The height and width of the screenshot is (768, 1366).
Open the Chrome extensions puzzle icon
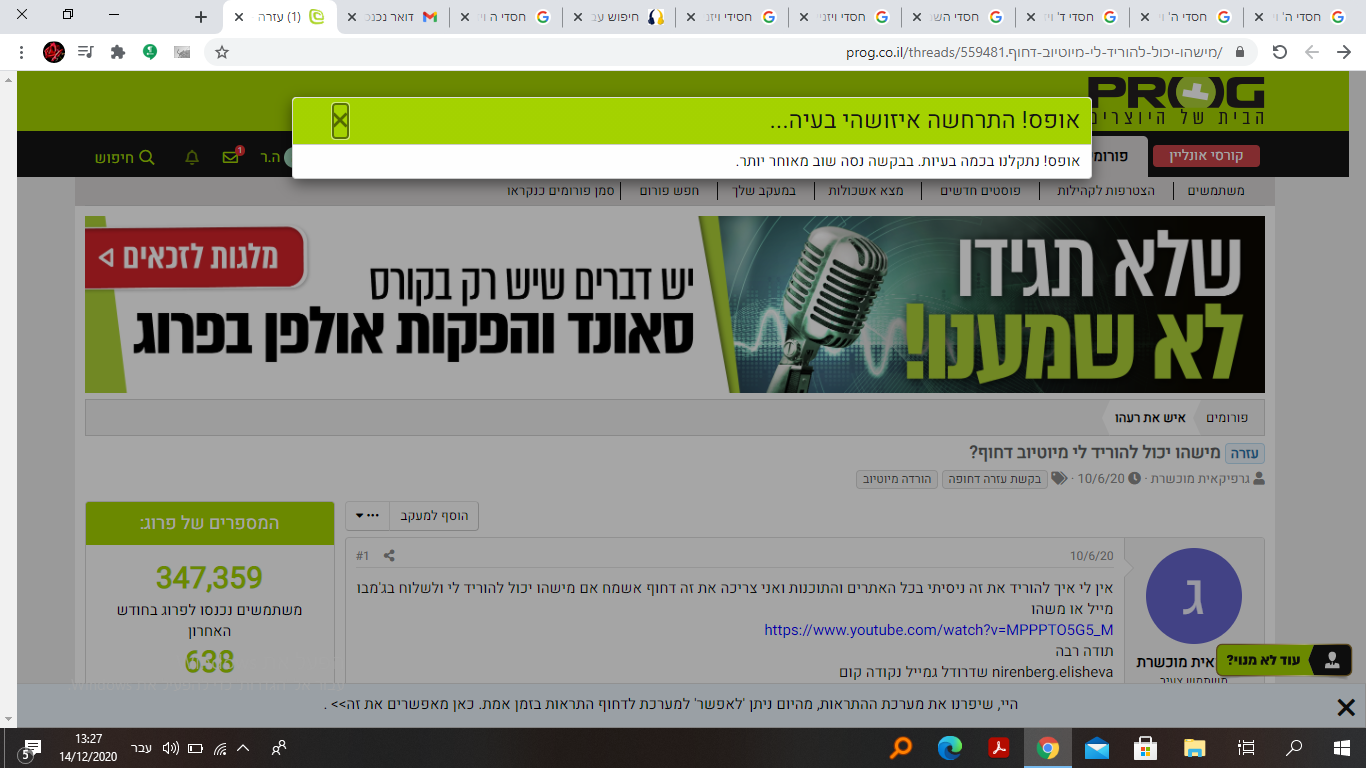pyautogui.click(x=118, y=52)
